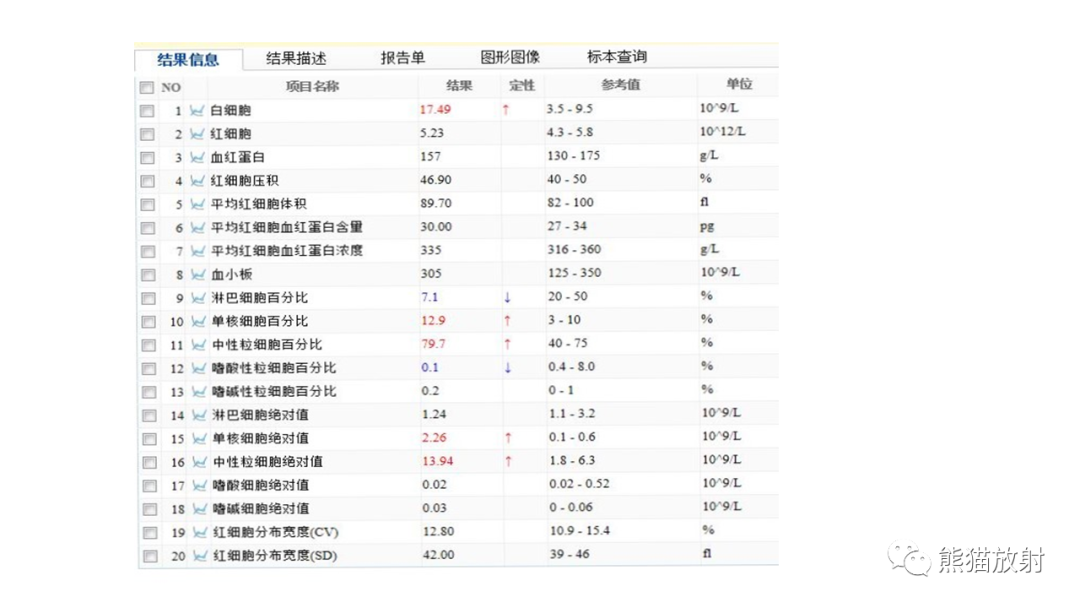
Task: Open trend chart icon for 红细胞压积 row
Action: tap(198, 180)
